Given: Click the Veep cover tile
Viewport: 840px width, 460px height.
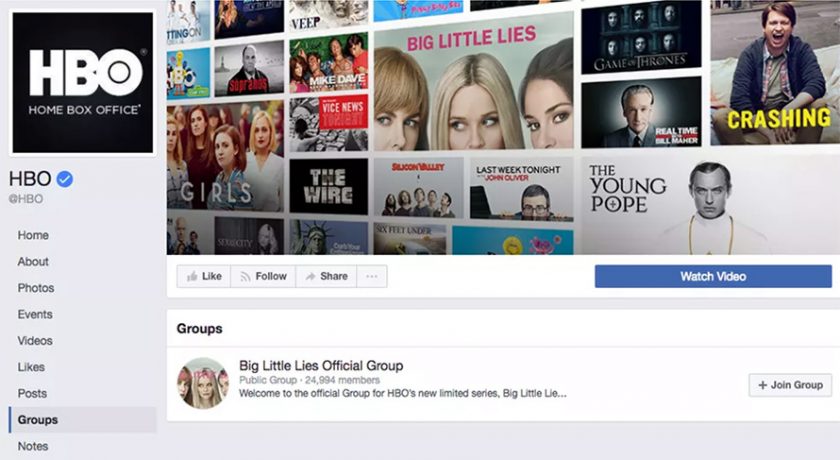Looking at the screenshot, I should (328, 14).
